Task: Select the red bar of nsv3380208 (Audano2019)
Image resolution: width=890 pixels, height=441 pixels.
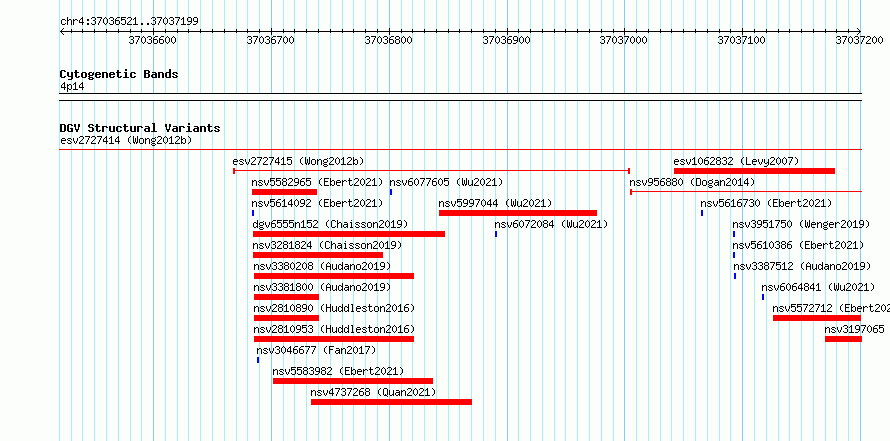Action: tap(334, 276)
